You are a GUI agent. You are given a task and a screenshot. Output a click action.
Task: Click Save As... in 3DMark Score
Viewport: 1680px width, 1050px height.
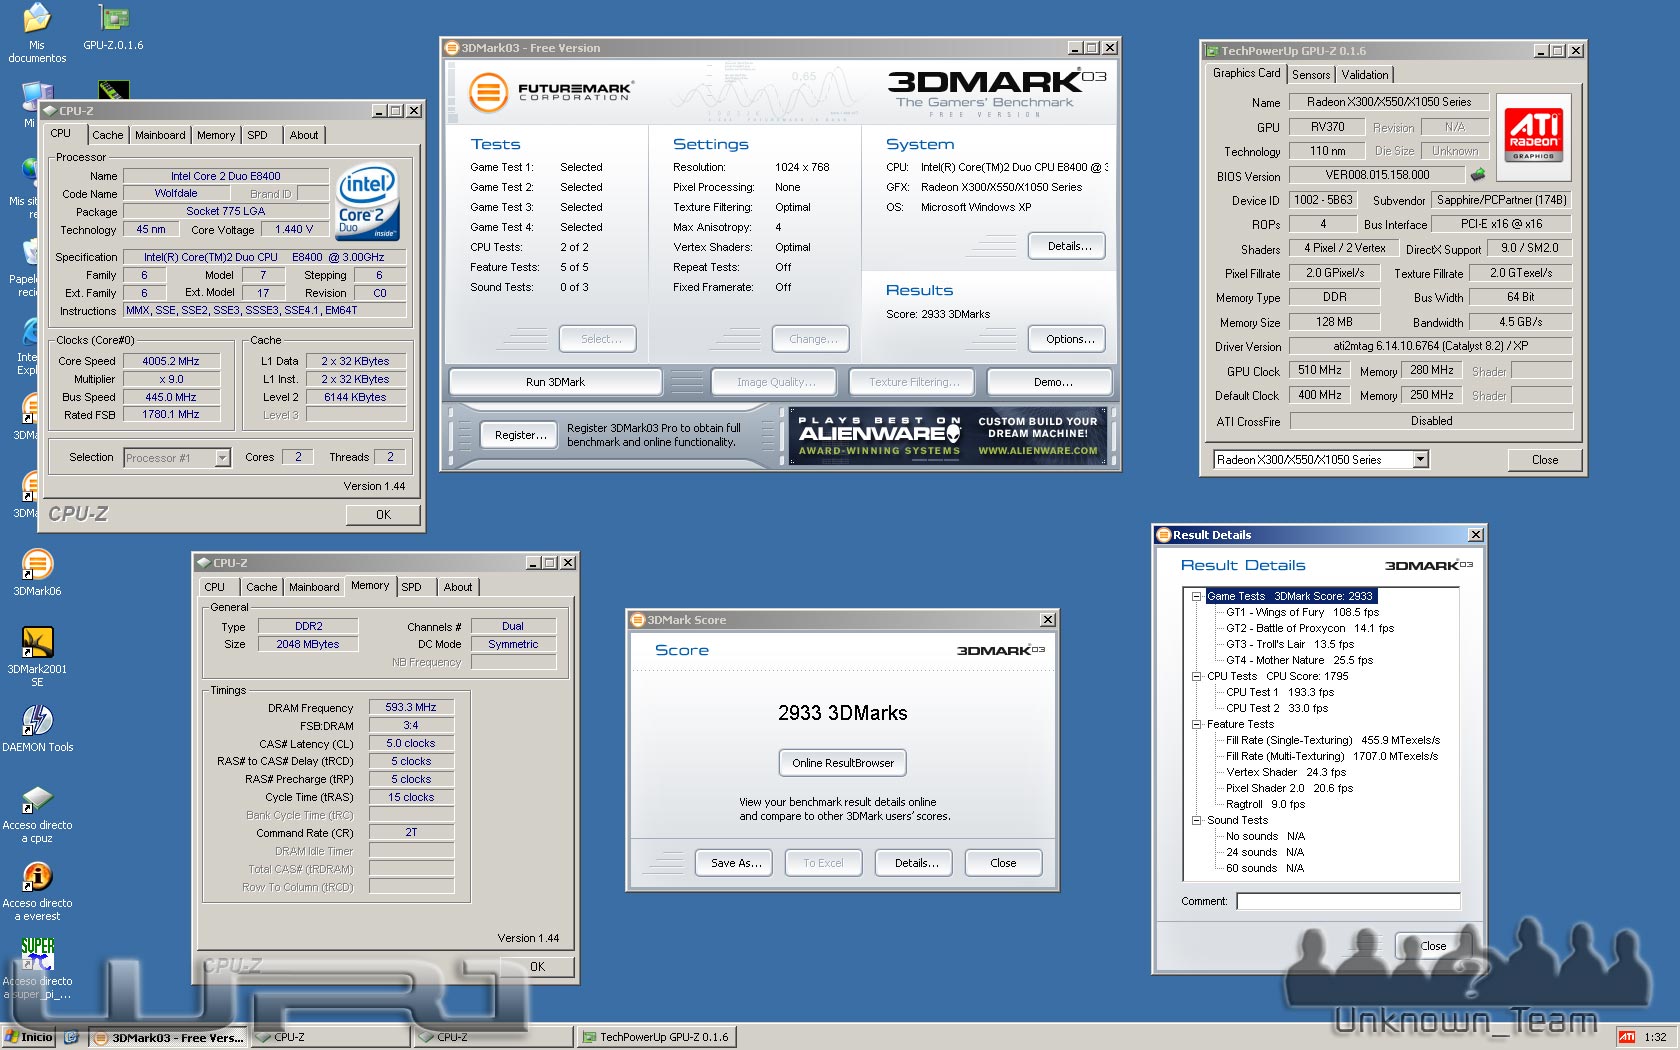pyautogui.click(x=734, y=863)
